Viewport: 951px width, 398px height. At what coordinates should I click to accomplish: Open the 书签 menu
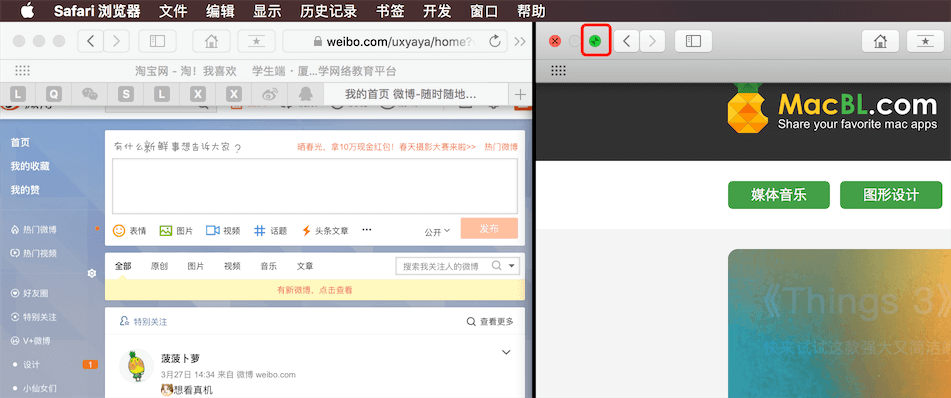click(389, 11)
